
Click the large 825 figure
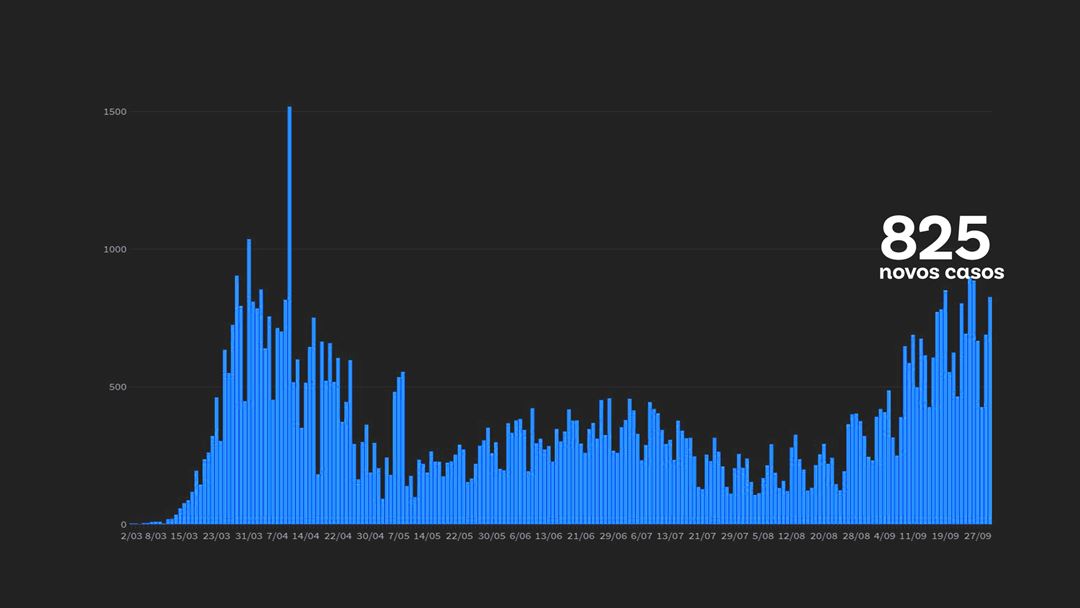935,237
